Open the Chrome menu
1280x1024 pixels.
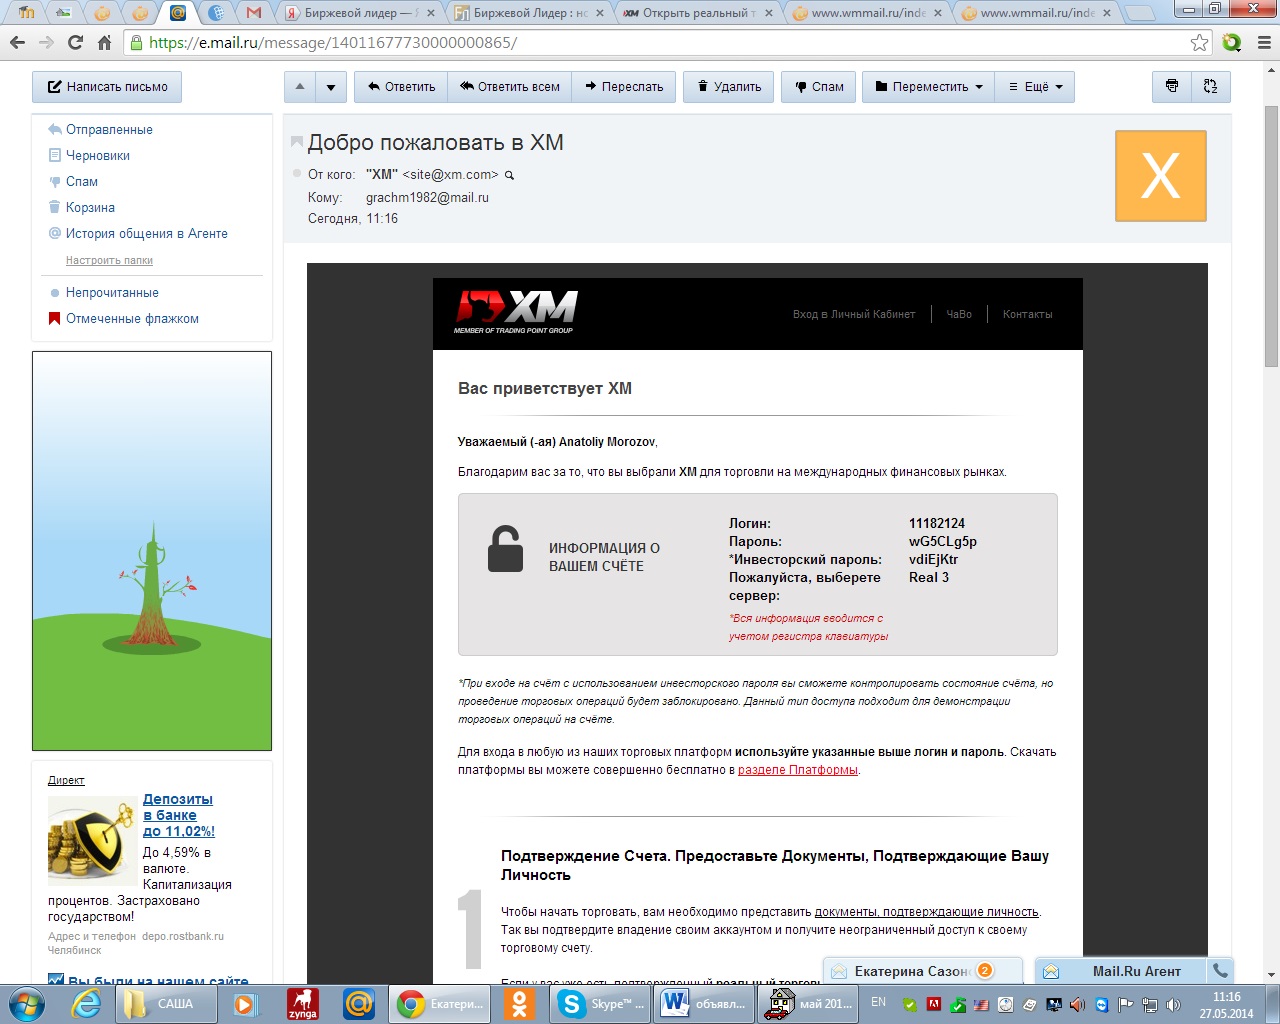coord(1263,43)
